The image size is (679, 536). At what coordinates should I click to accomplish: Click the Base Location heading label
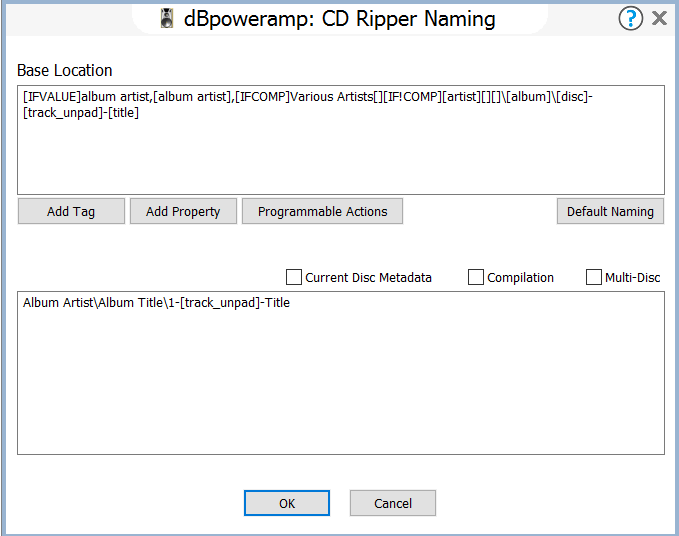coord(65,70)
